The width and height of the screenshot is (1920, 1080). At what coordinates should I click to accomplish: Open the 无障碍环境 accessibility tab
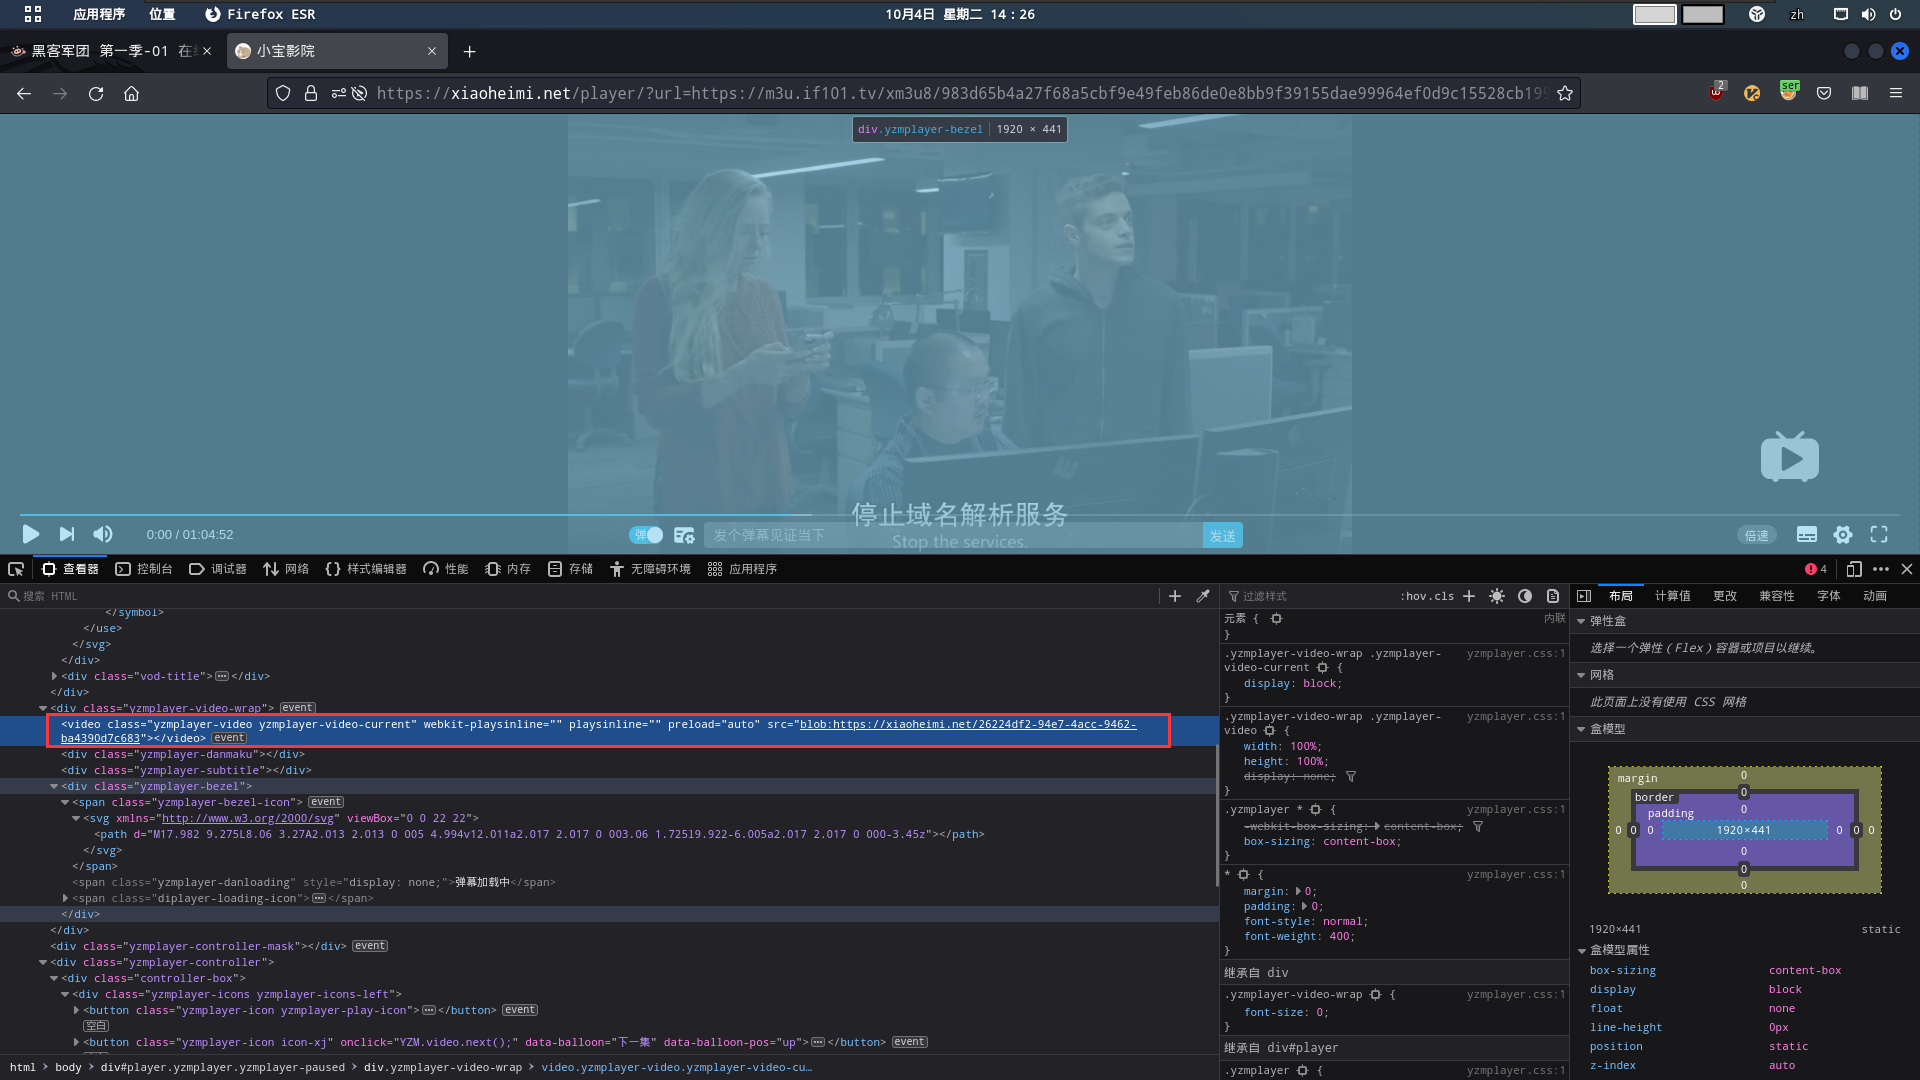[650, 569]
